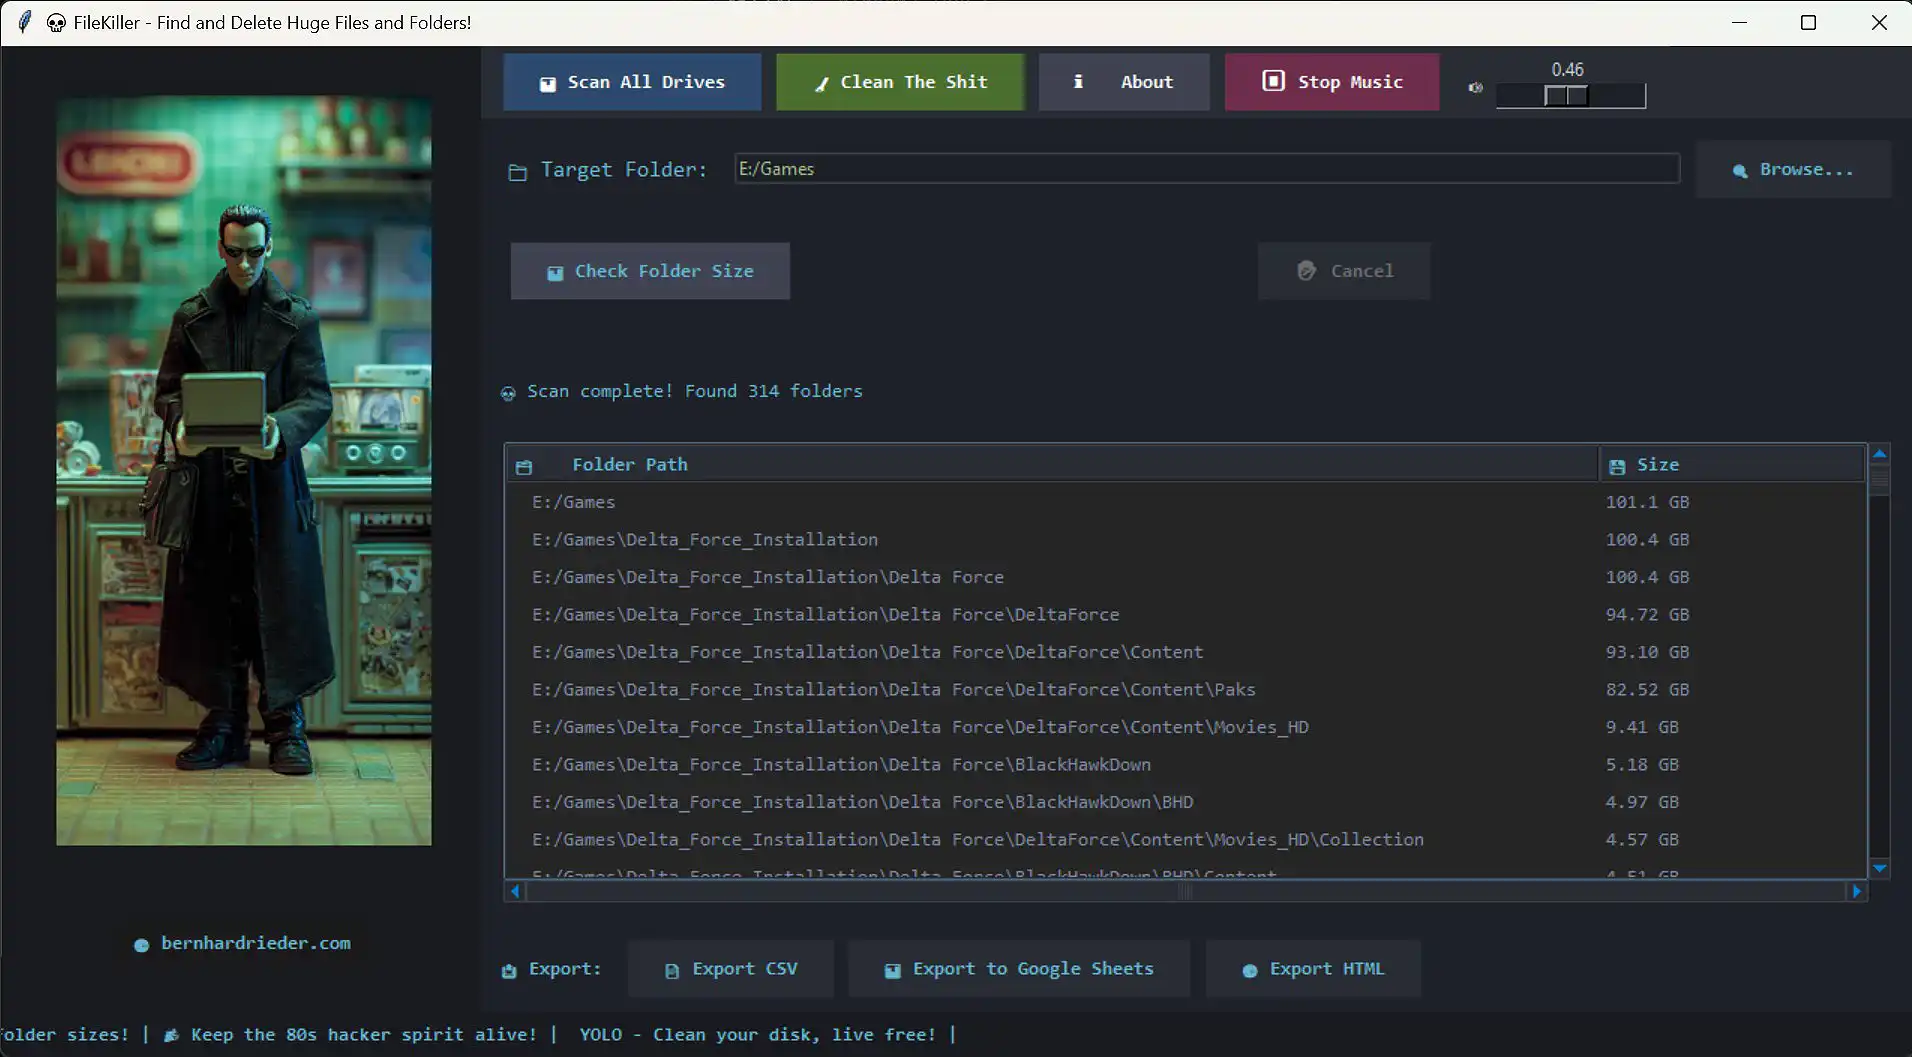Image resolution: width=1912 pixels, height=1057 pixels.
Task: Click the Clean The Shit button
Action: point(900,82)
